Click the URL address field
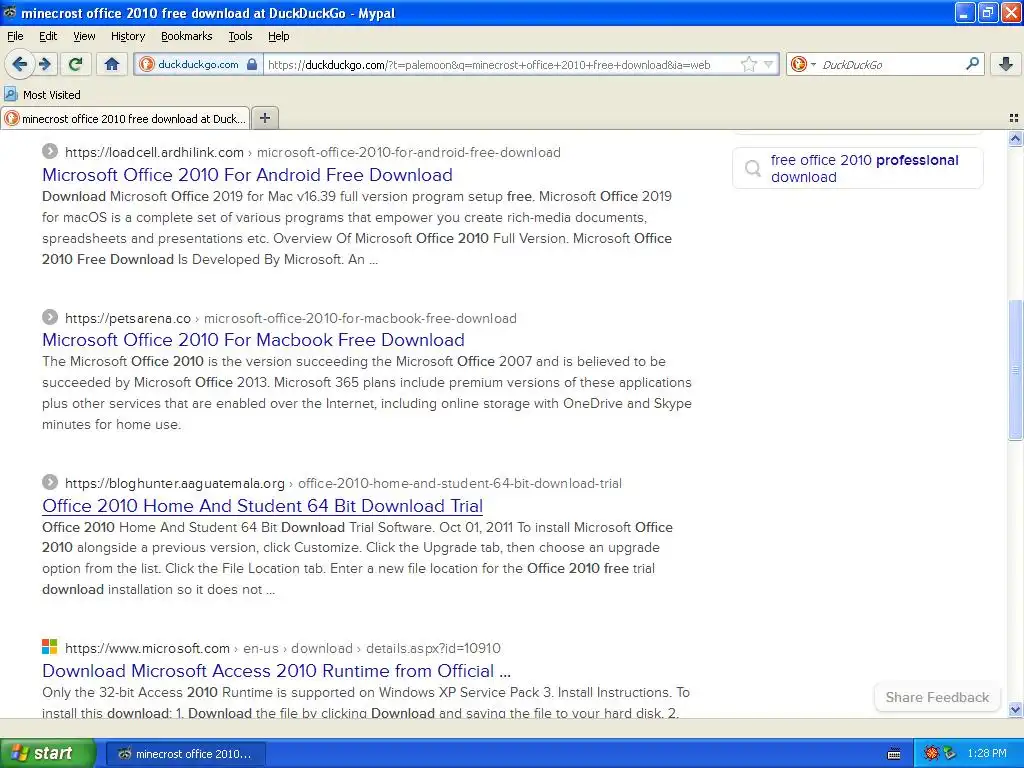 503,64
